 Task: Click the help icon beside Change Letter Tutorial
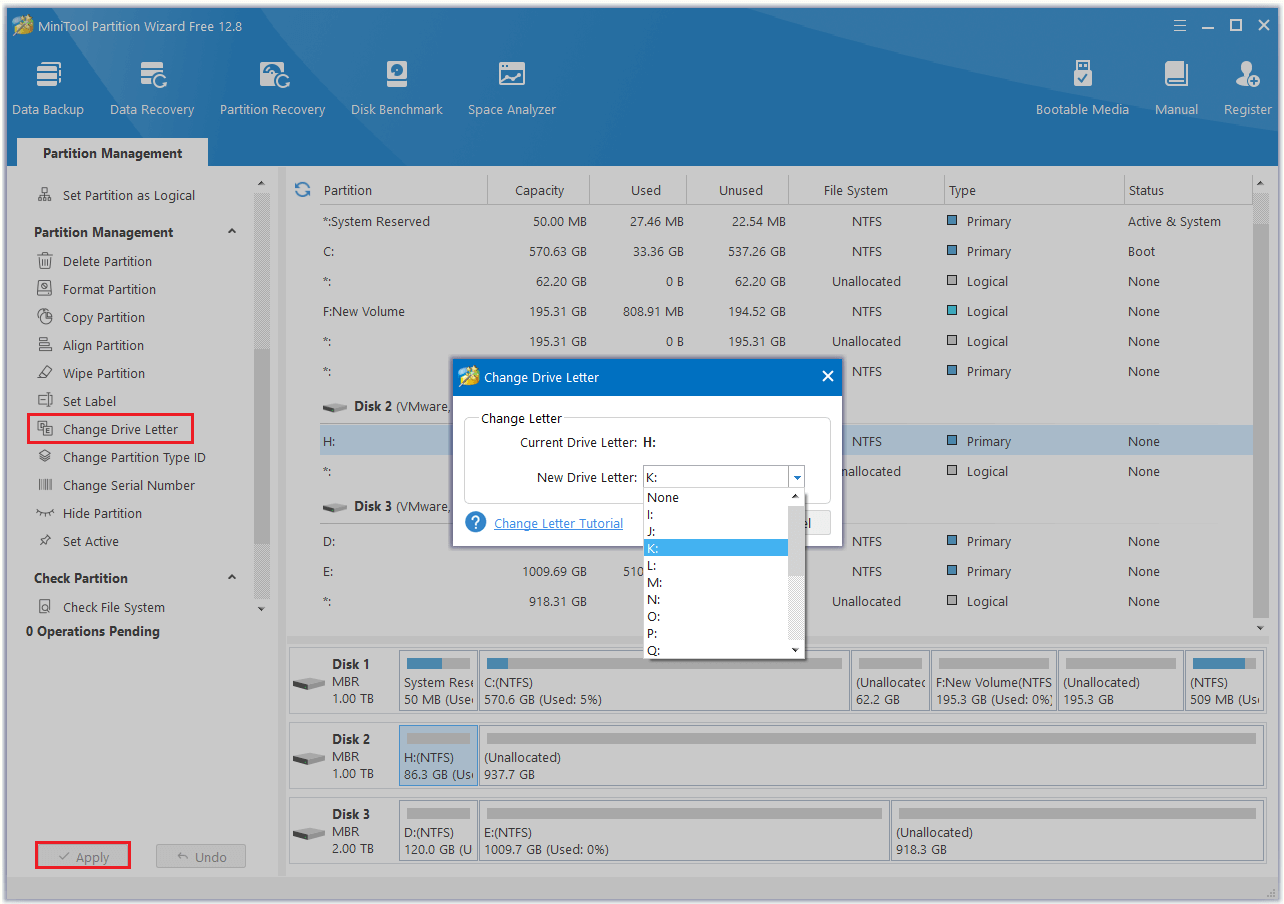tap(476, 522)
